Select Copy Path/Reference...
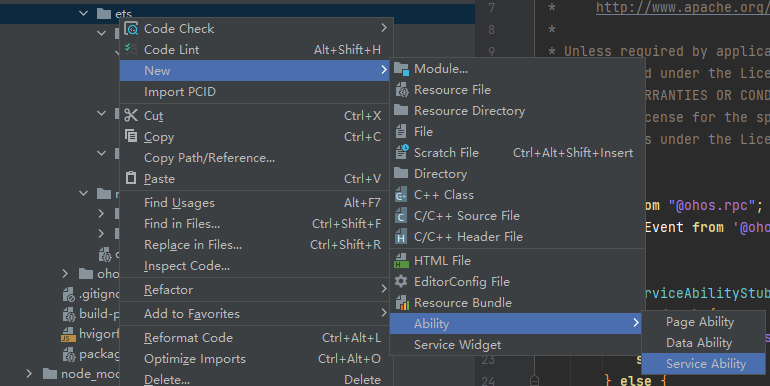The height and width of the screenshot is (386, 770). [x=255, y=158]
